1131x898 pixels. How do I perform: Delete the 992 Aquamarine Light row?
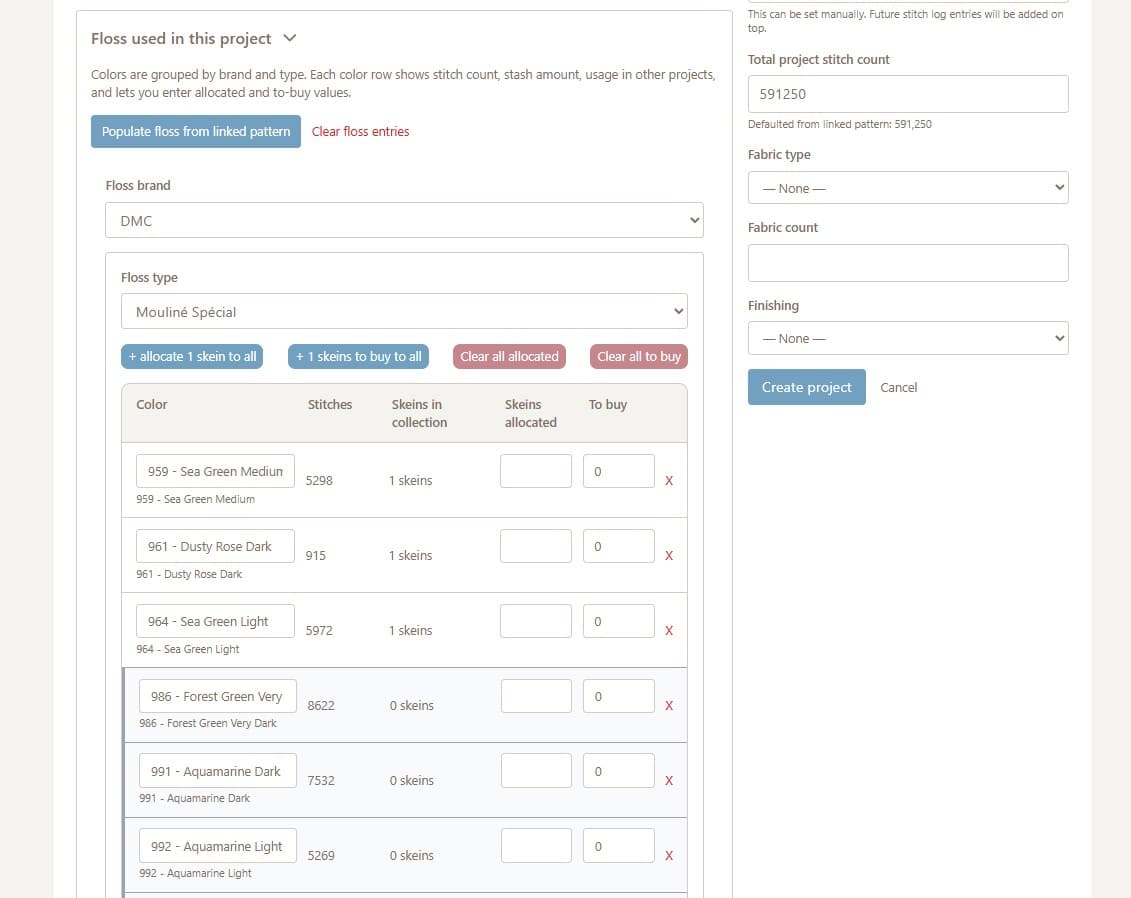pyautogui.click(x=669, y=856)
